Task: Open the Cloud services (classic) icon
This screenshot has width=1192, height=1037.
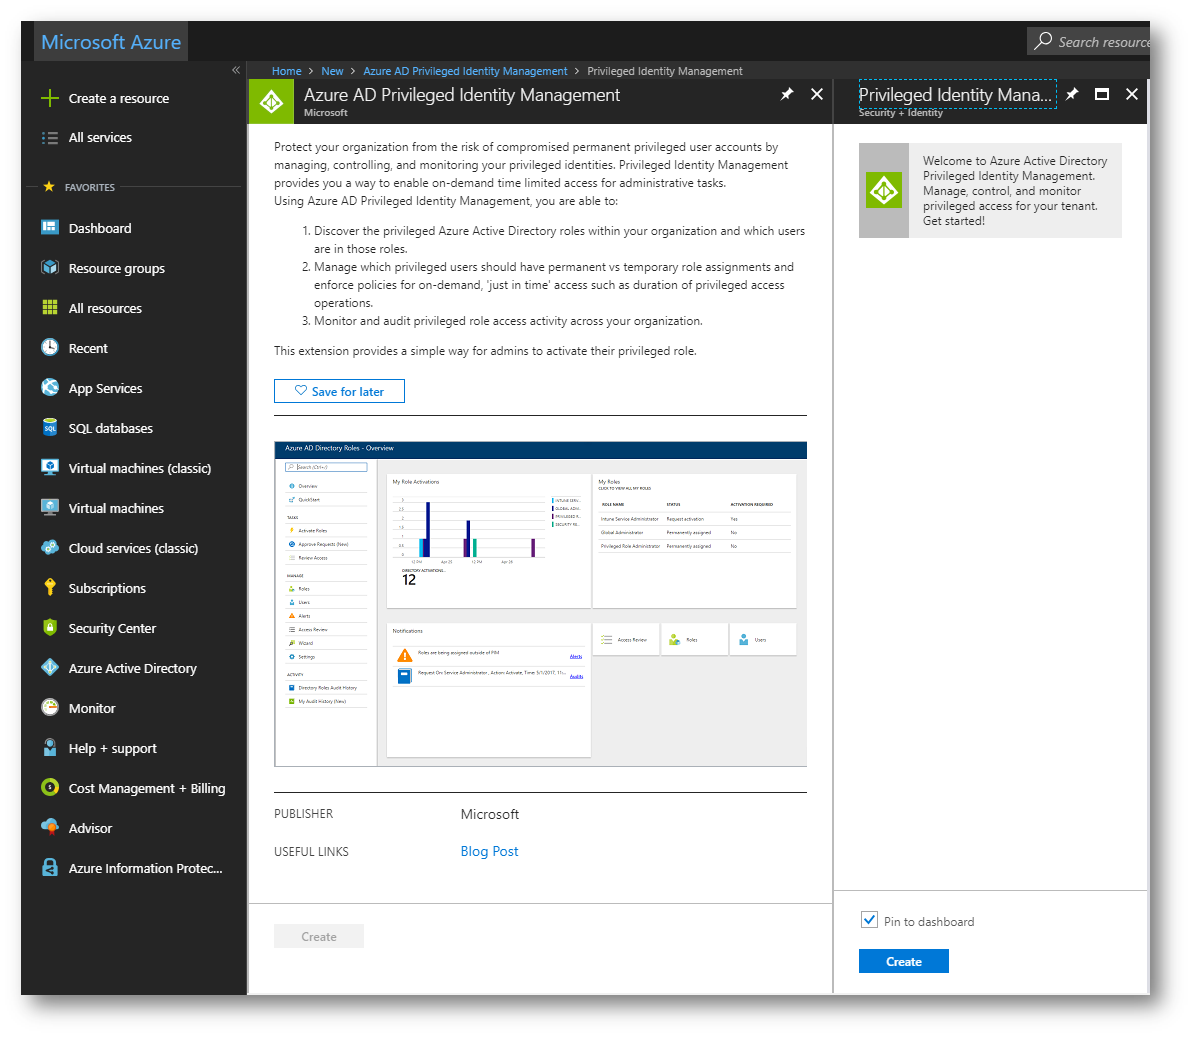Action: tap(49, 547)
